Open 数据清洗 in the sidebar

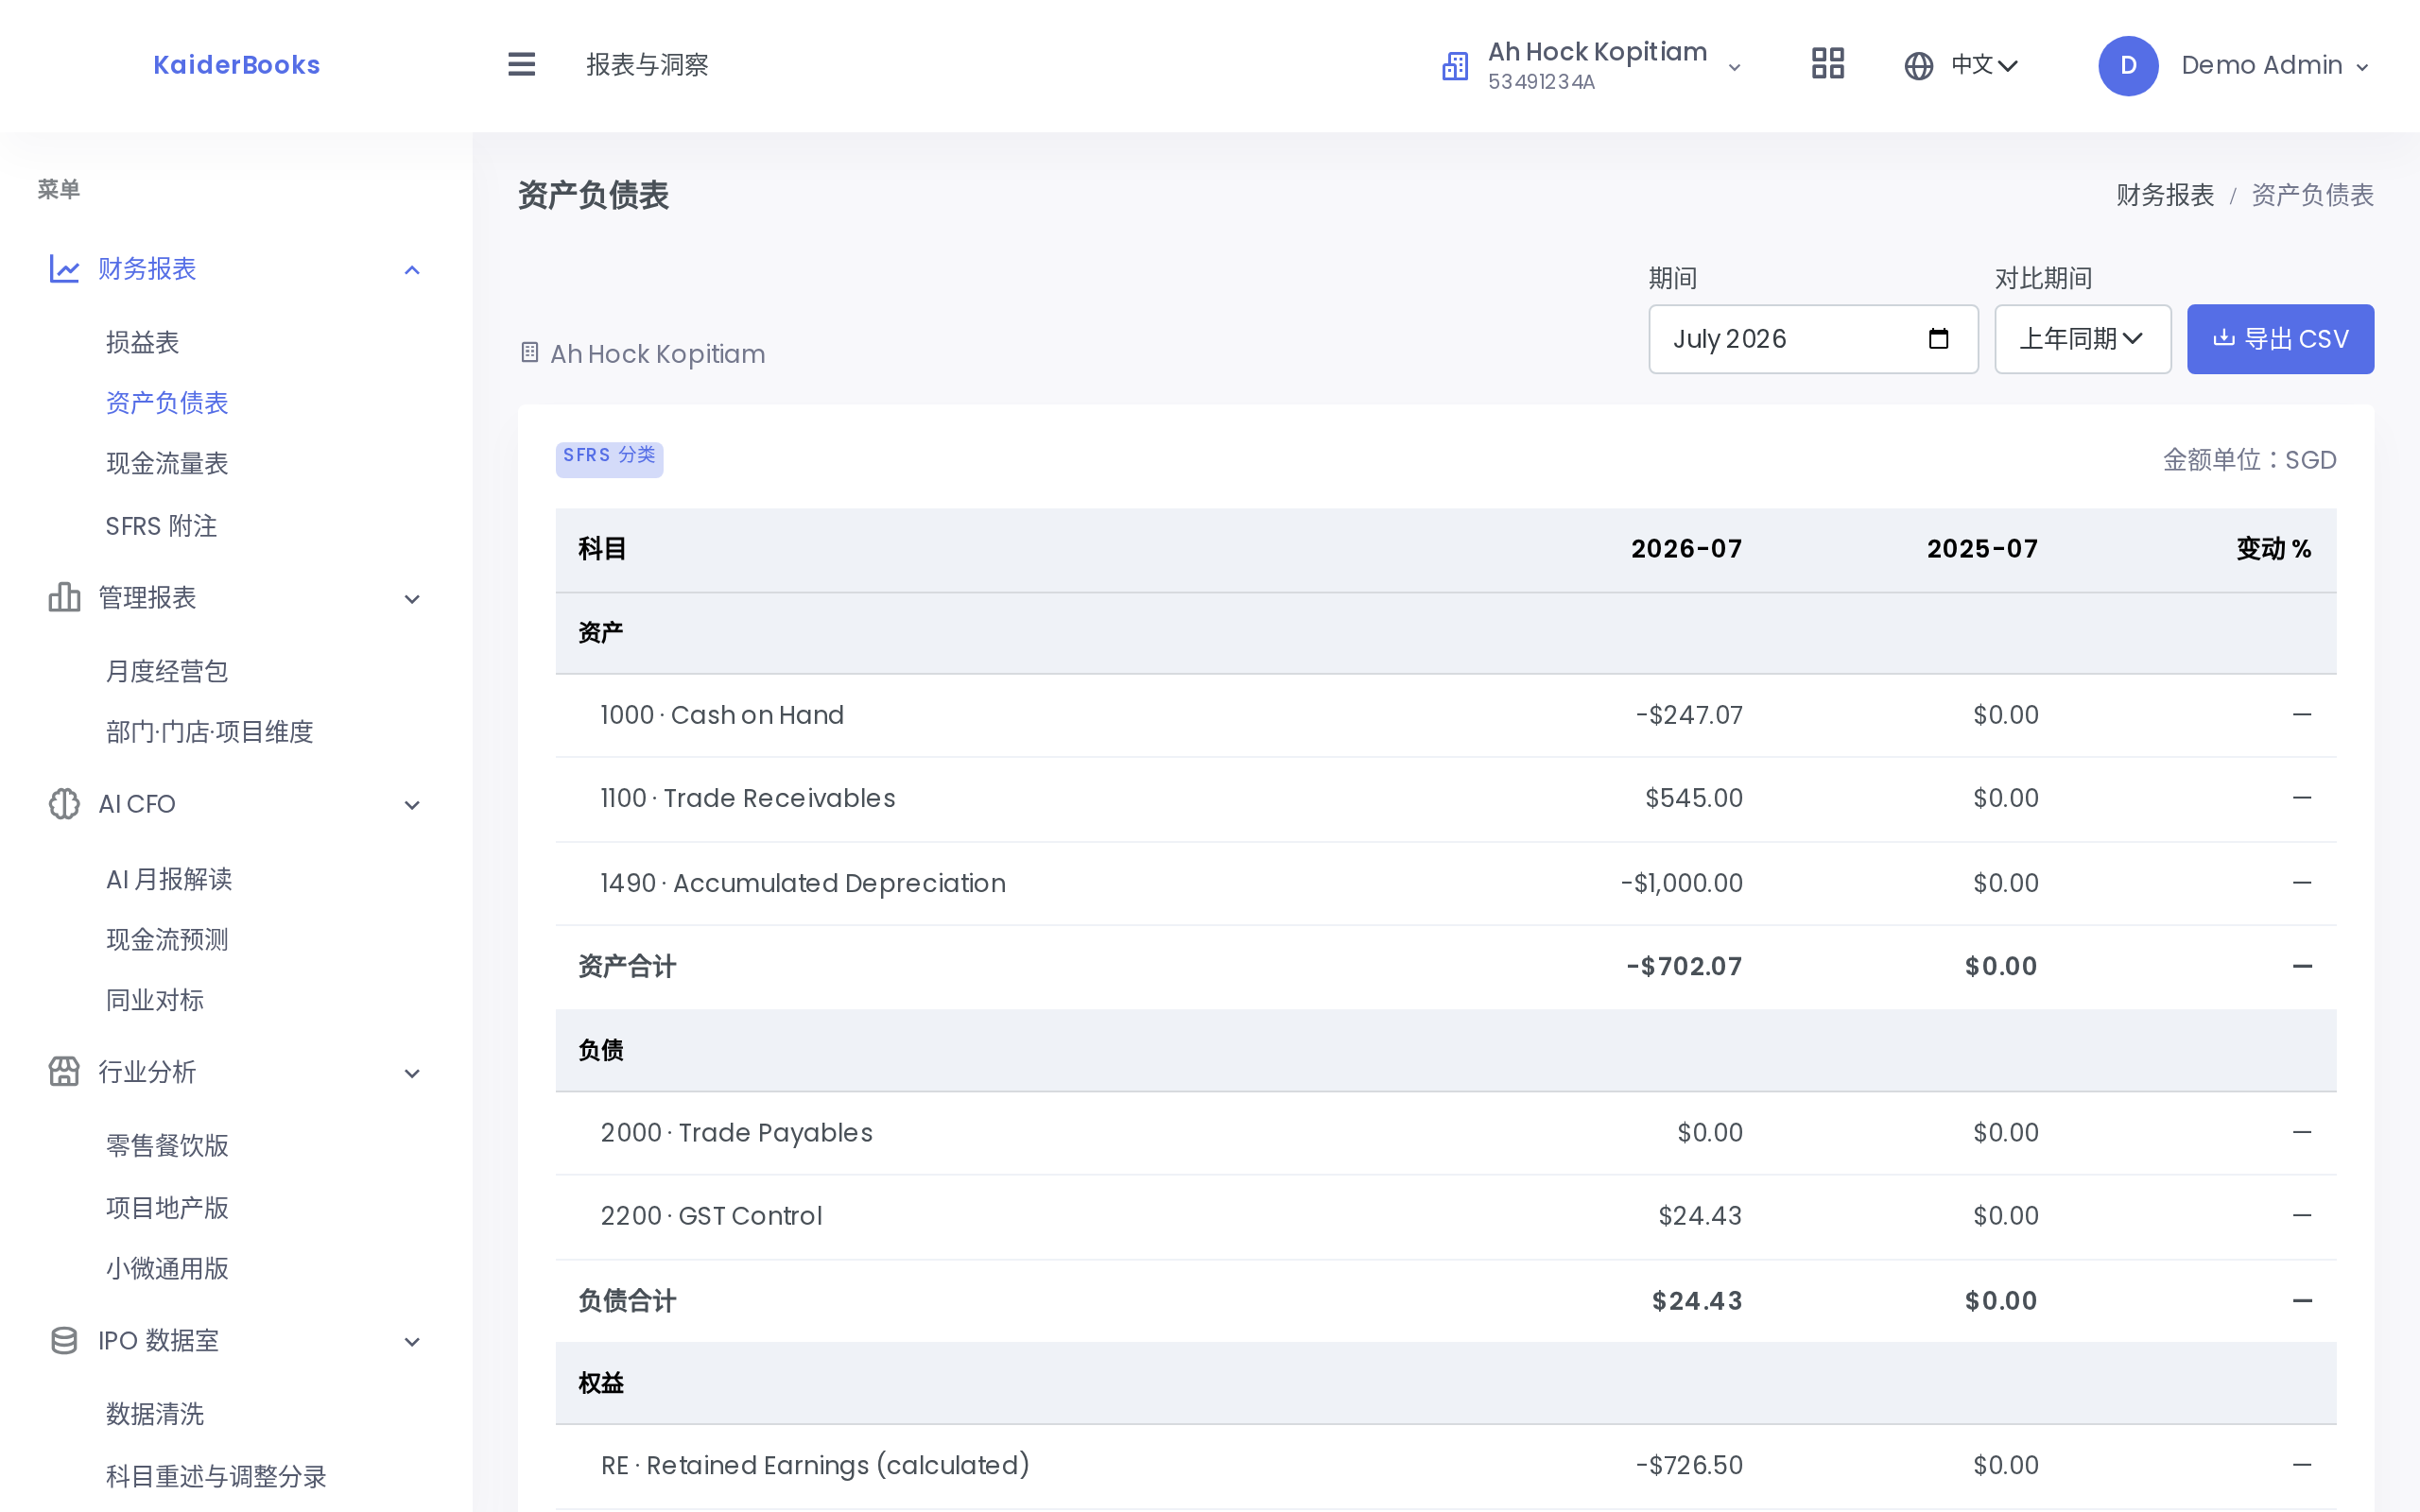click(155, 1414)
